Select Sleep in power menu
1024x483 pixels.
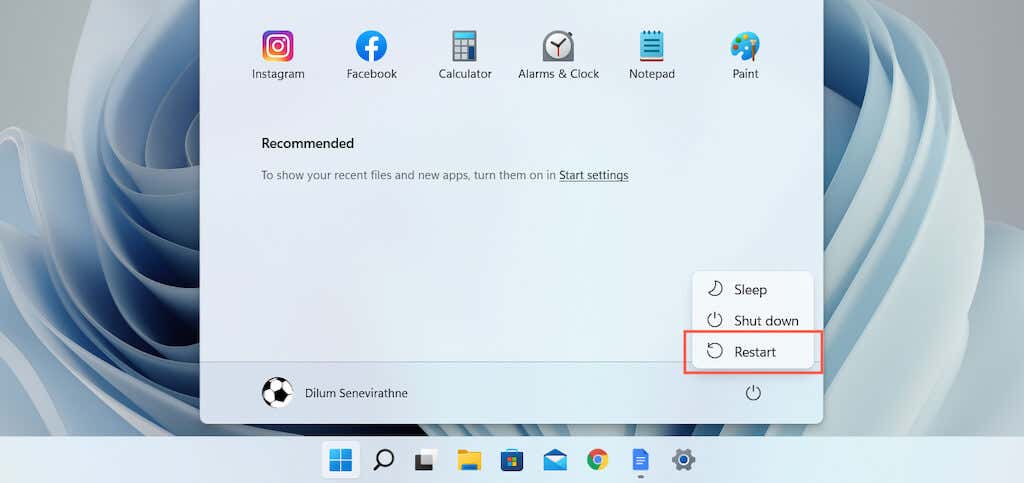[x=752, y=289]
